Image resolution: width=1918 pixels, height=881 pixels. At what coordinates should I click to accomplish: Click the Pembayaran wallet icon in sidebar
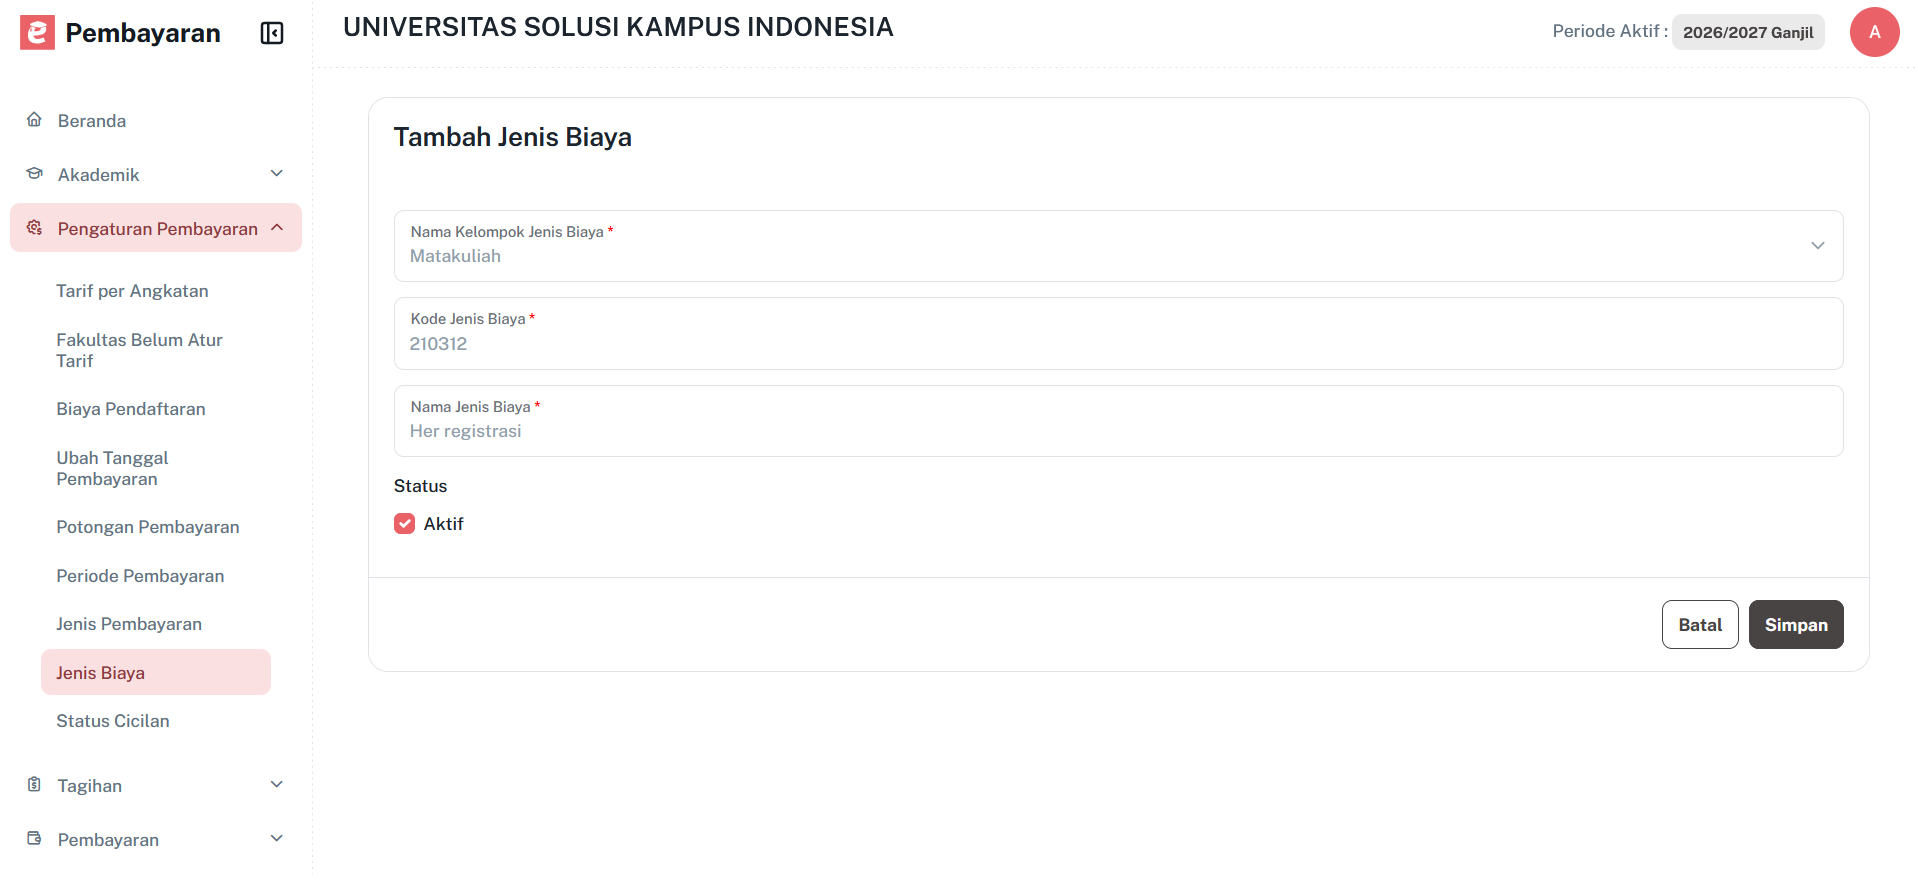pos(34,839)
